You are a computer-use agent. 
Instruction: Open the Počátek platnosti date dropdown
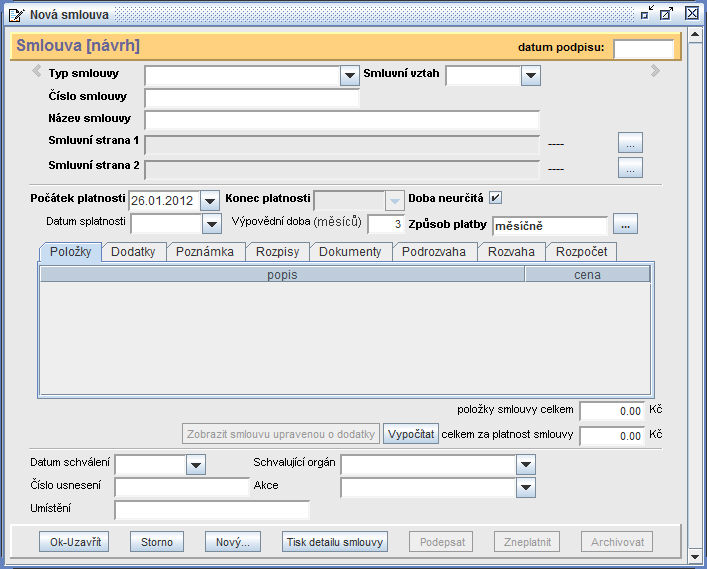coord(210,201)
